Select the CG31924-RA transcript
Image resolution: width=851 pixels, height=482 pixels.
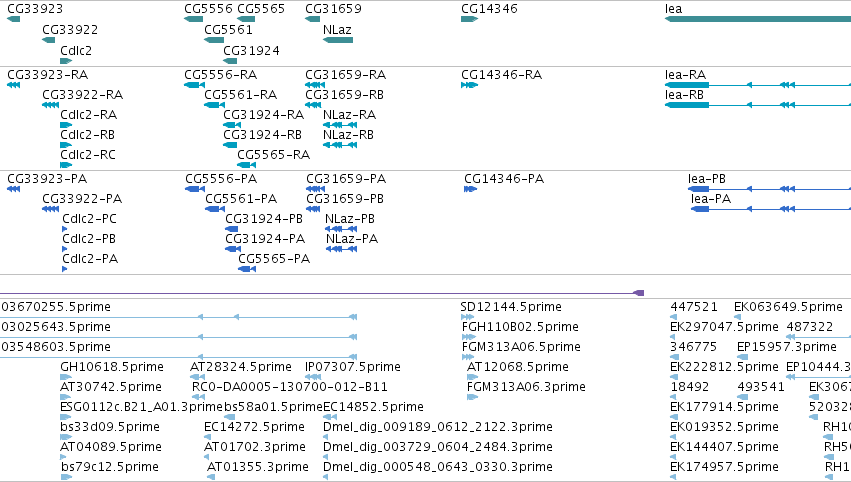263,115
